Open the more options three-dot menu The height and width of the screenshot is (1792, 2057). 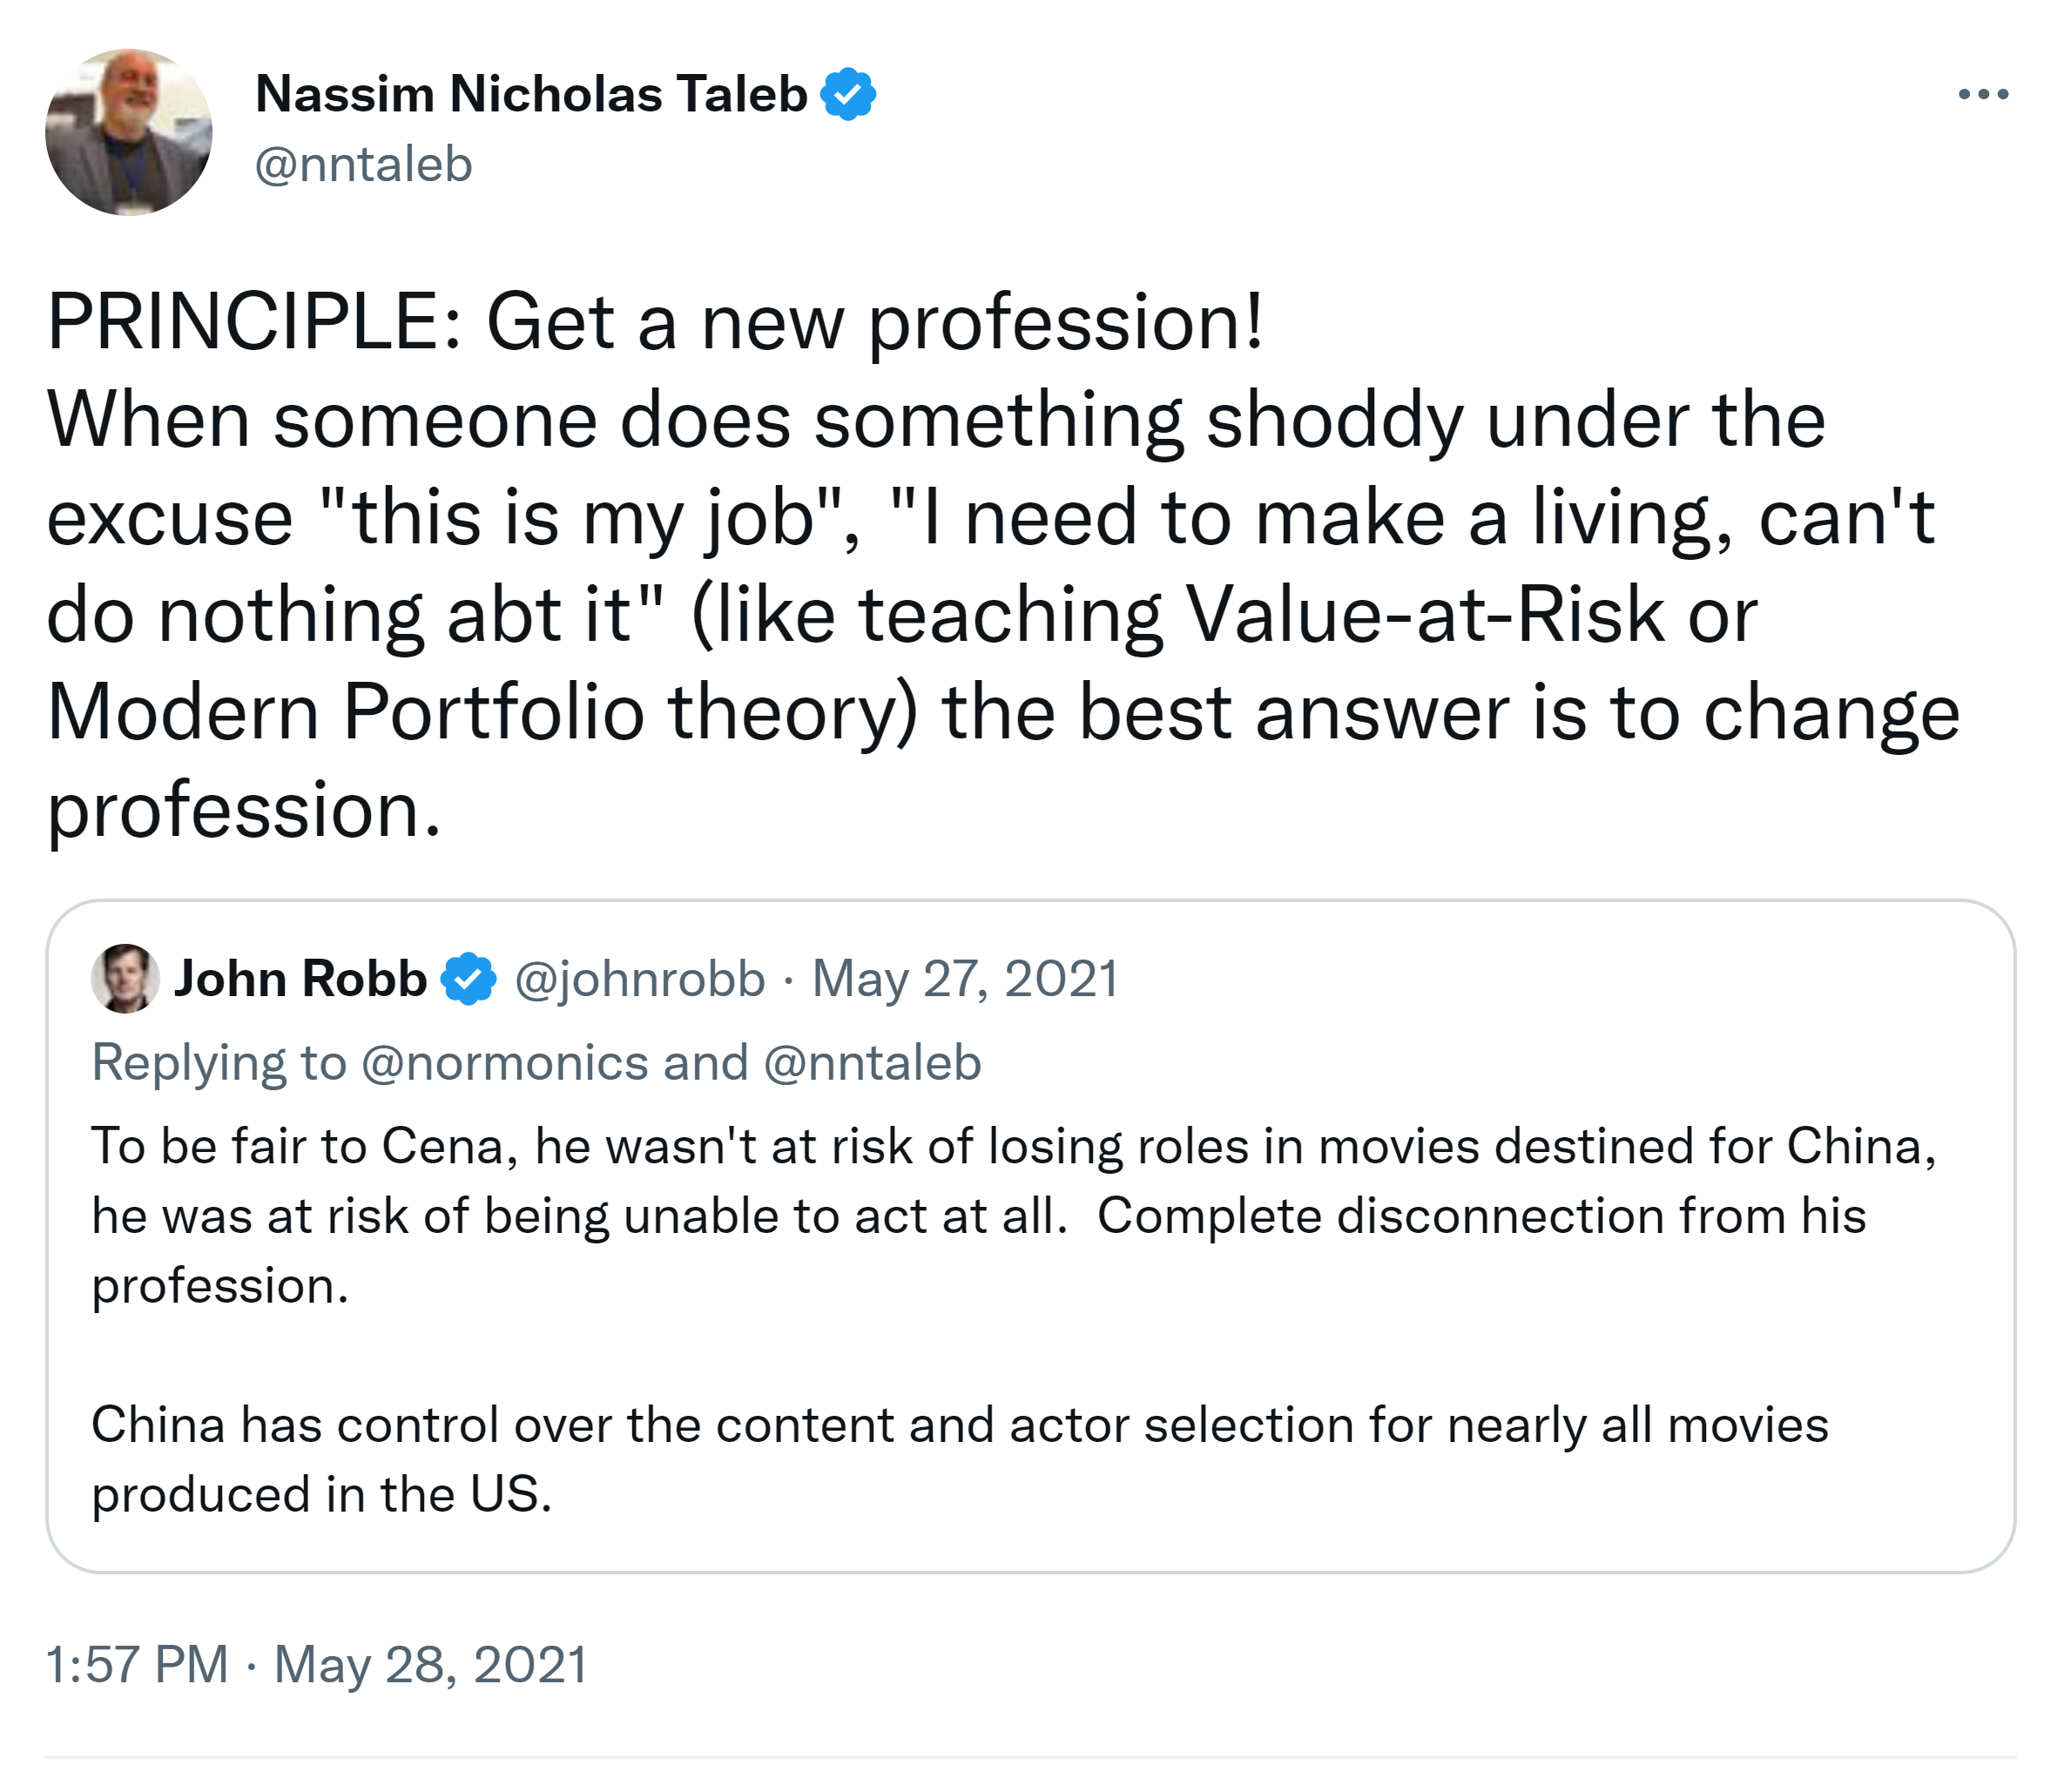pyautogui.click(x=1982, y=94)
